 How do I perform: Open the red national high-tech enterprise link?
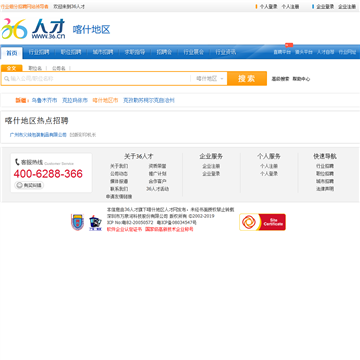pos(169,229)
